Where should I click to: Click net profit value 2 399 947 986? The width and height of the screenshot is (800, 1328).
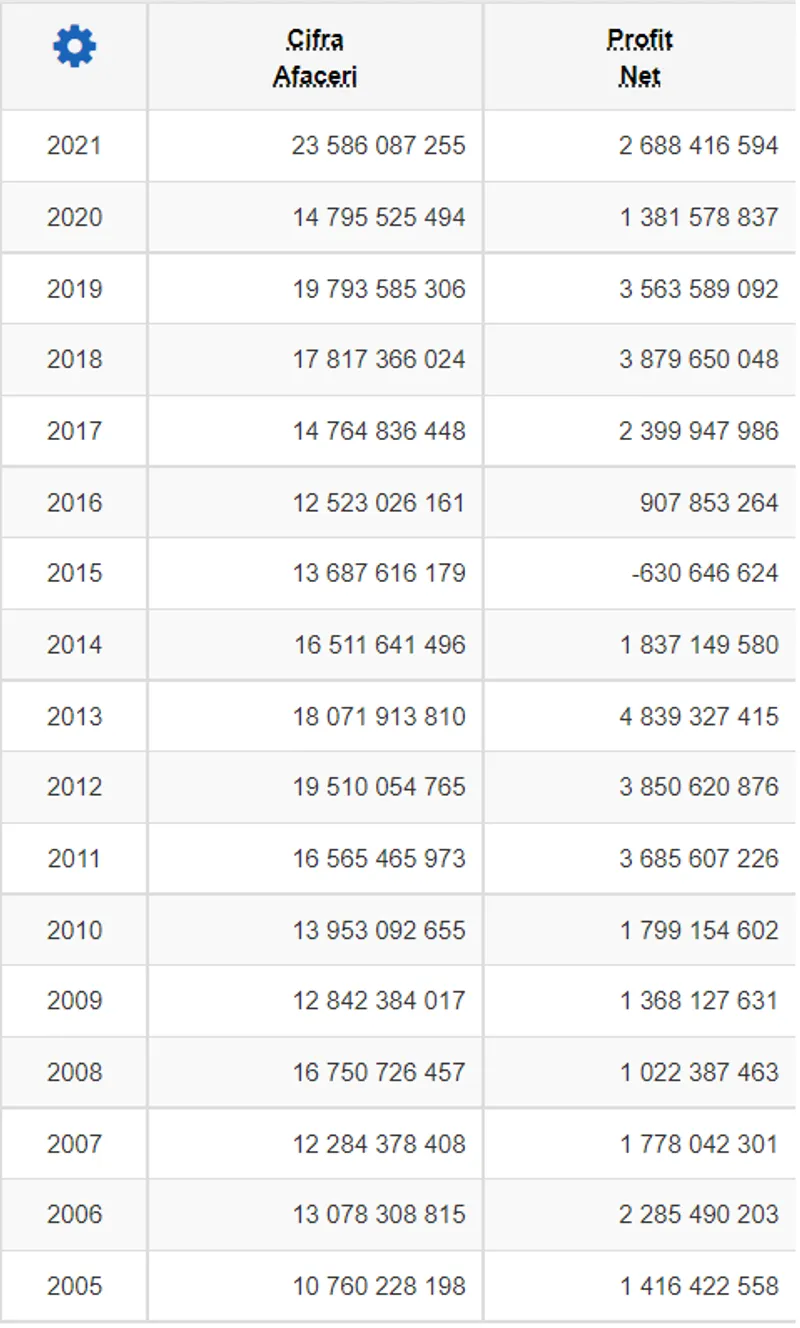coord(698,431)
